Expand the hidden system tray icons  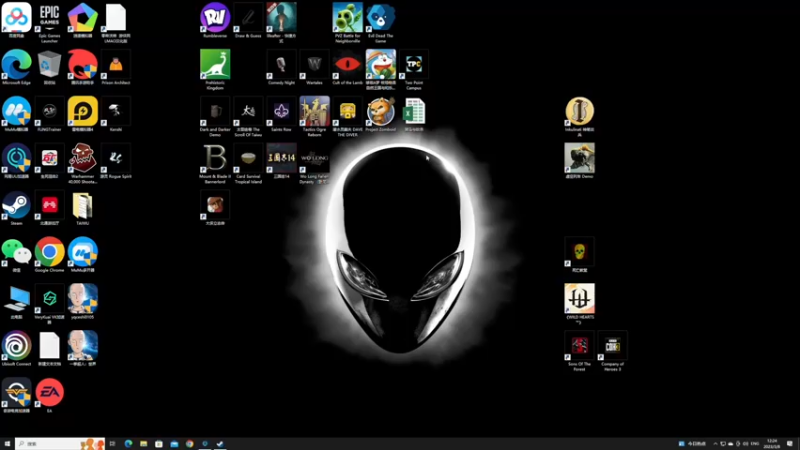(x=715, y=444)
